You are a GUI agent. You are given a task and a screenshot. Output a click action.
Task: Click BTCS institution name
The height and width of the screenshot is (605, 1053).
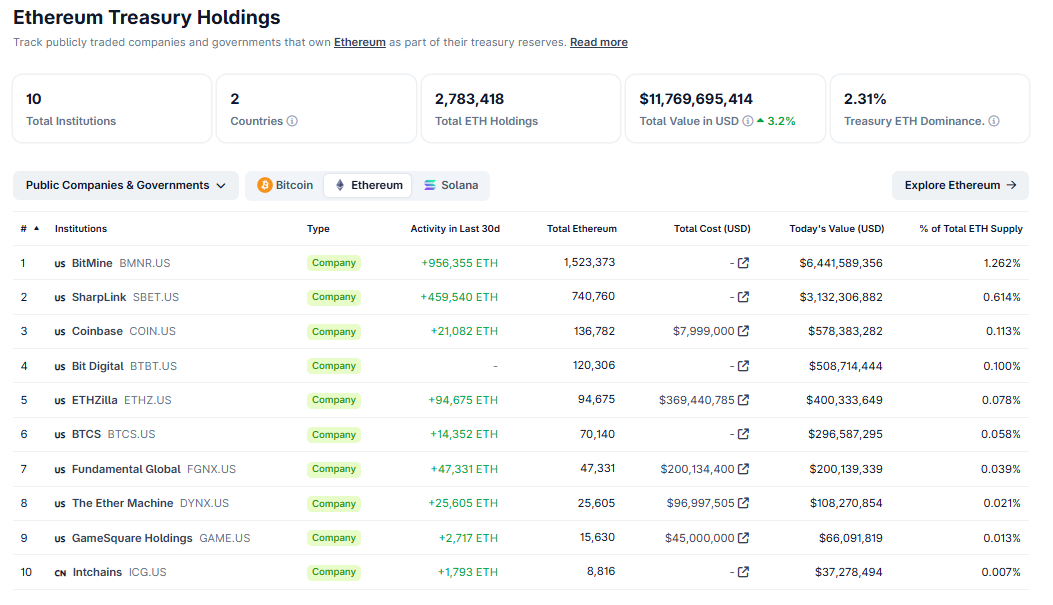tap(87, 435)
